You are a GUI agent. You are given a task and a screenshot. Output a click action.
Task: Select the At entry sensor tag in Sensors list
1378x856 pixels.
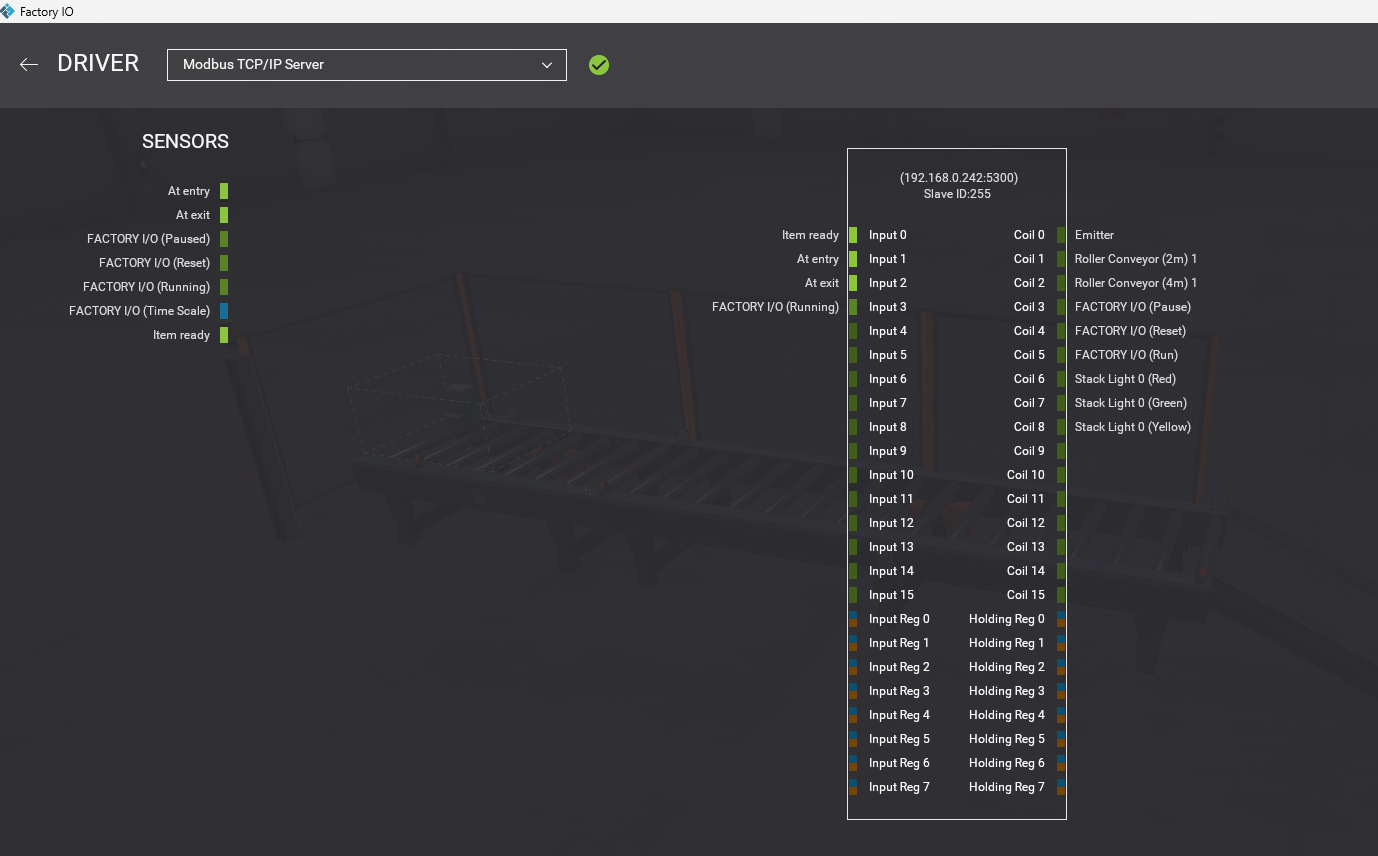click(x=189, y=191)
